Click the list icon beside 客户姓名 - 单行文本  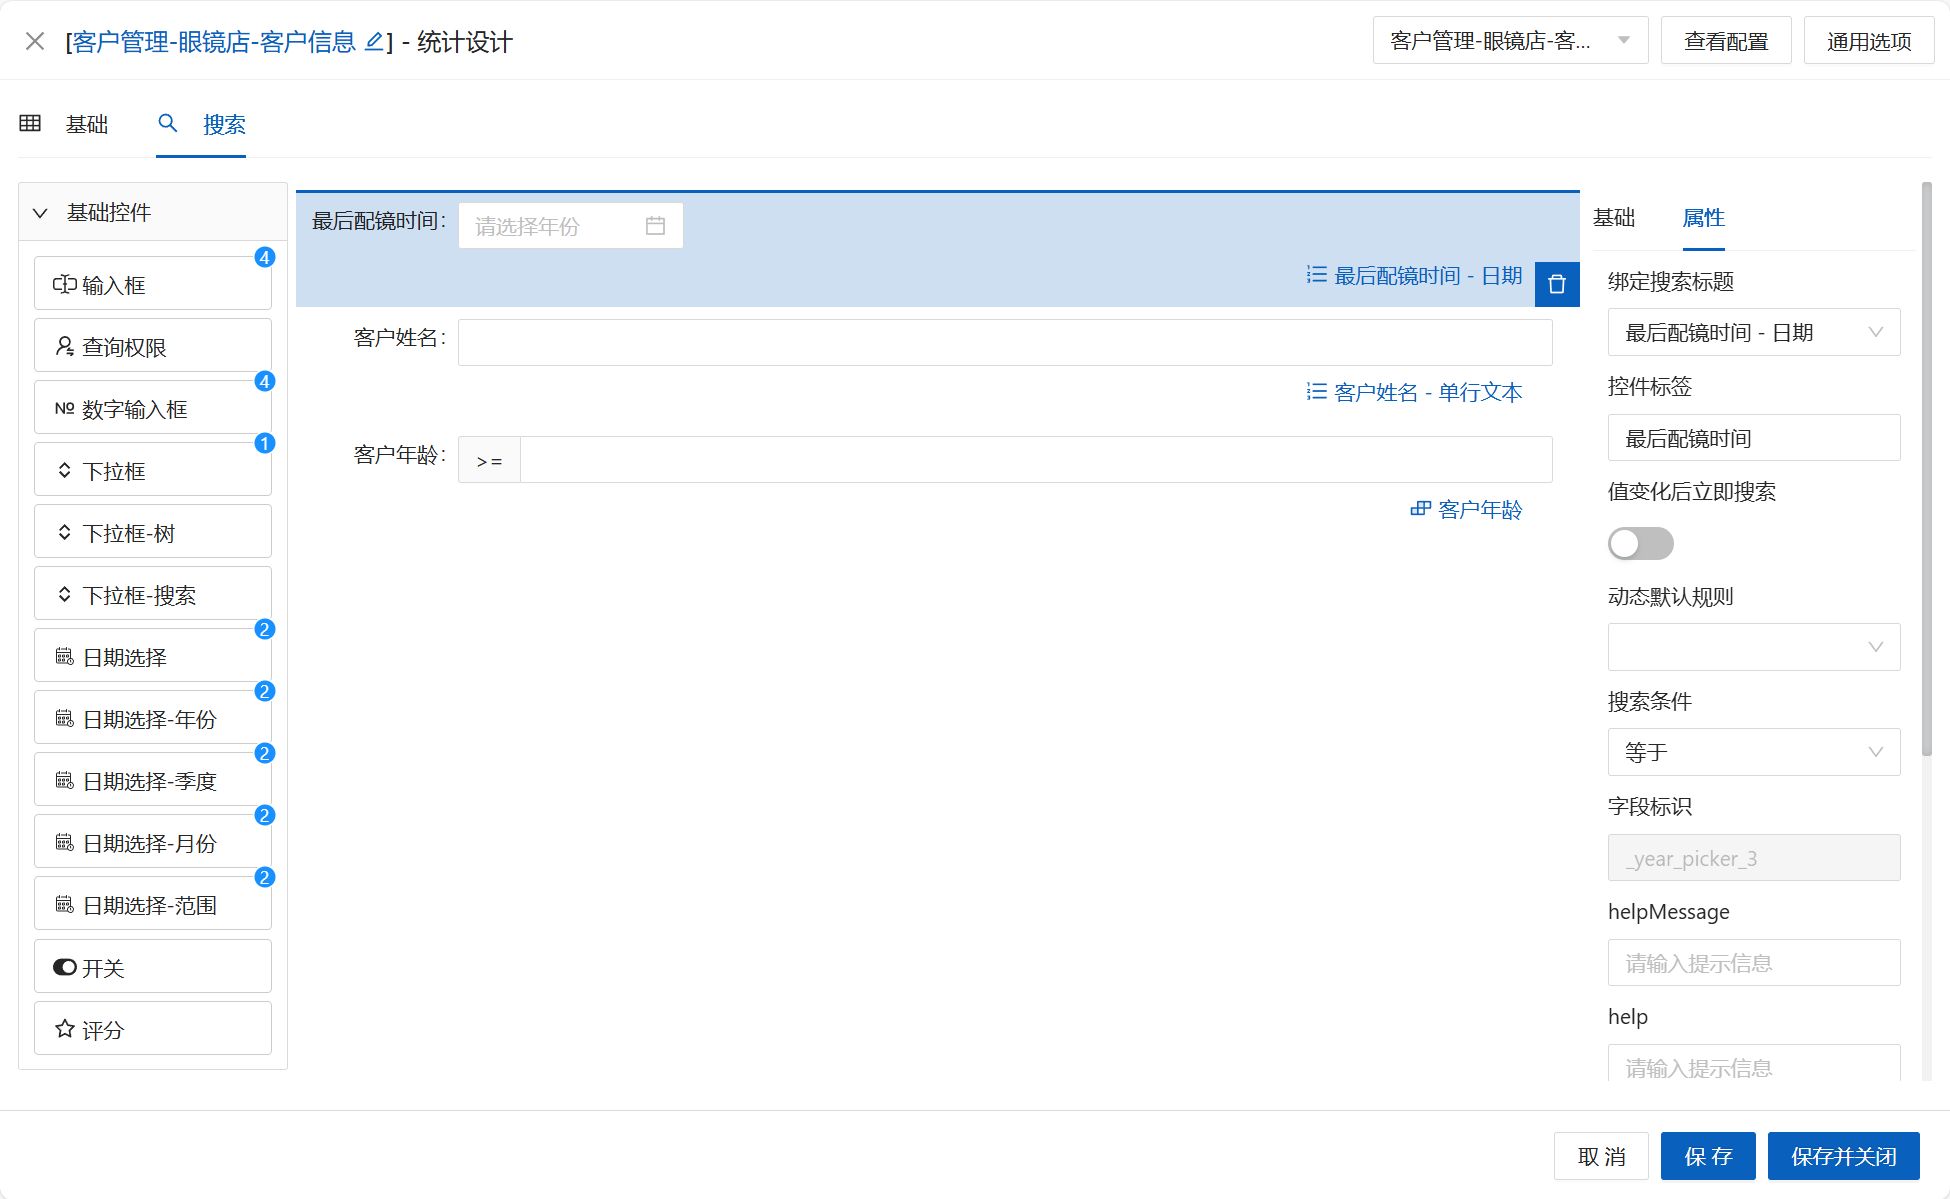click(1316, 392)
